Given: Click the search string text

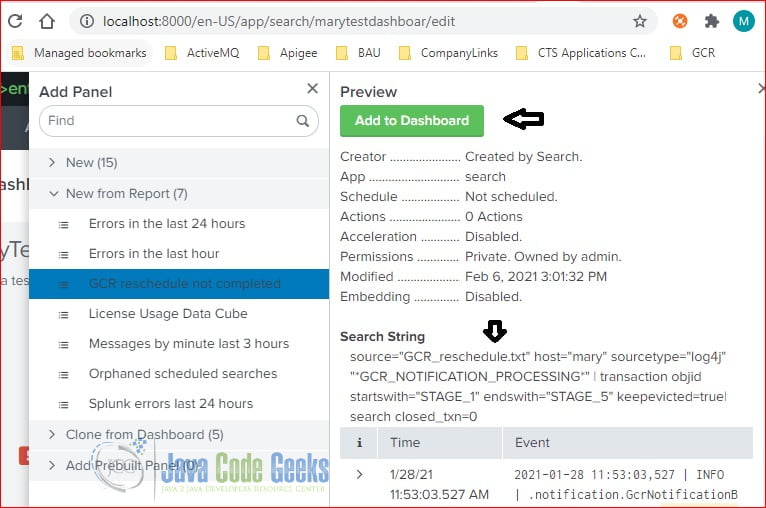Looking at the screenshot, I should (x=538, y=386).
